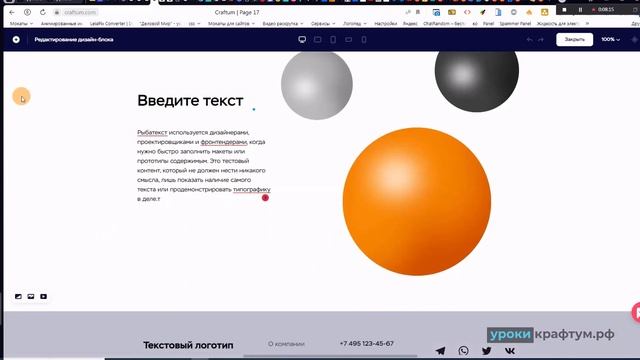This screenshot has height=360, width=640.
Task: Click the undo arrow in the editor bar
Action: [529, 40]
